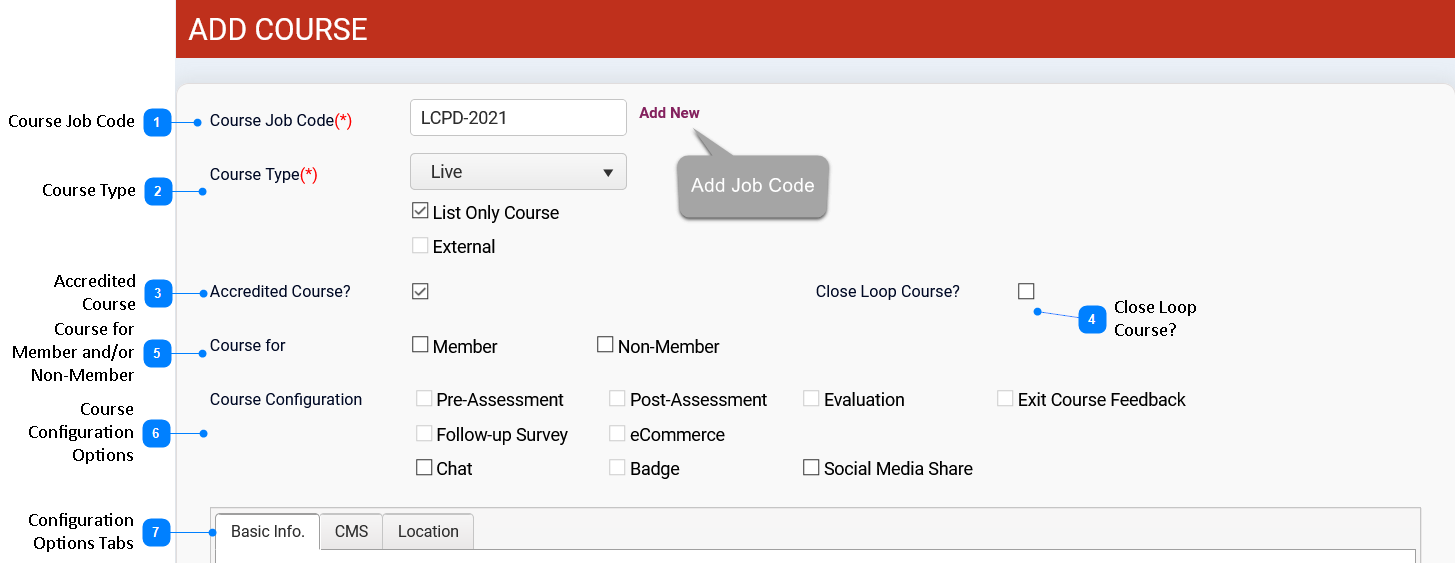Click the numbered marker 5 badge
The image size is (1455, 563).
tap(157, 353)
